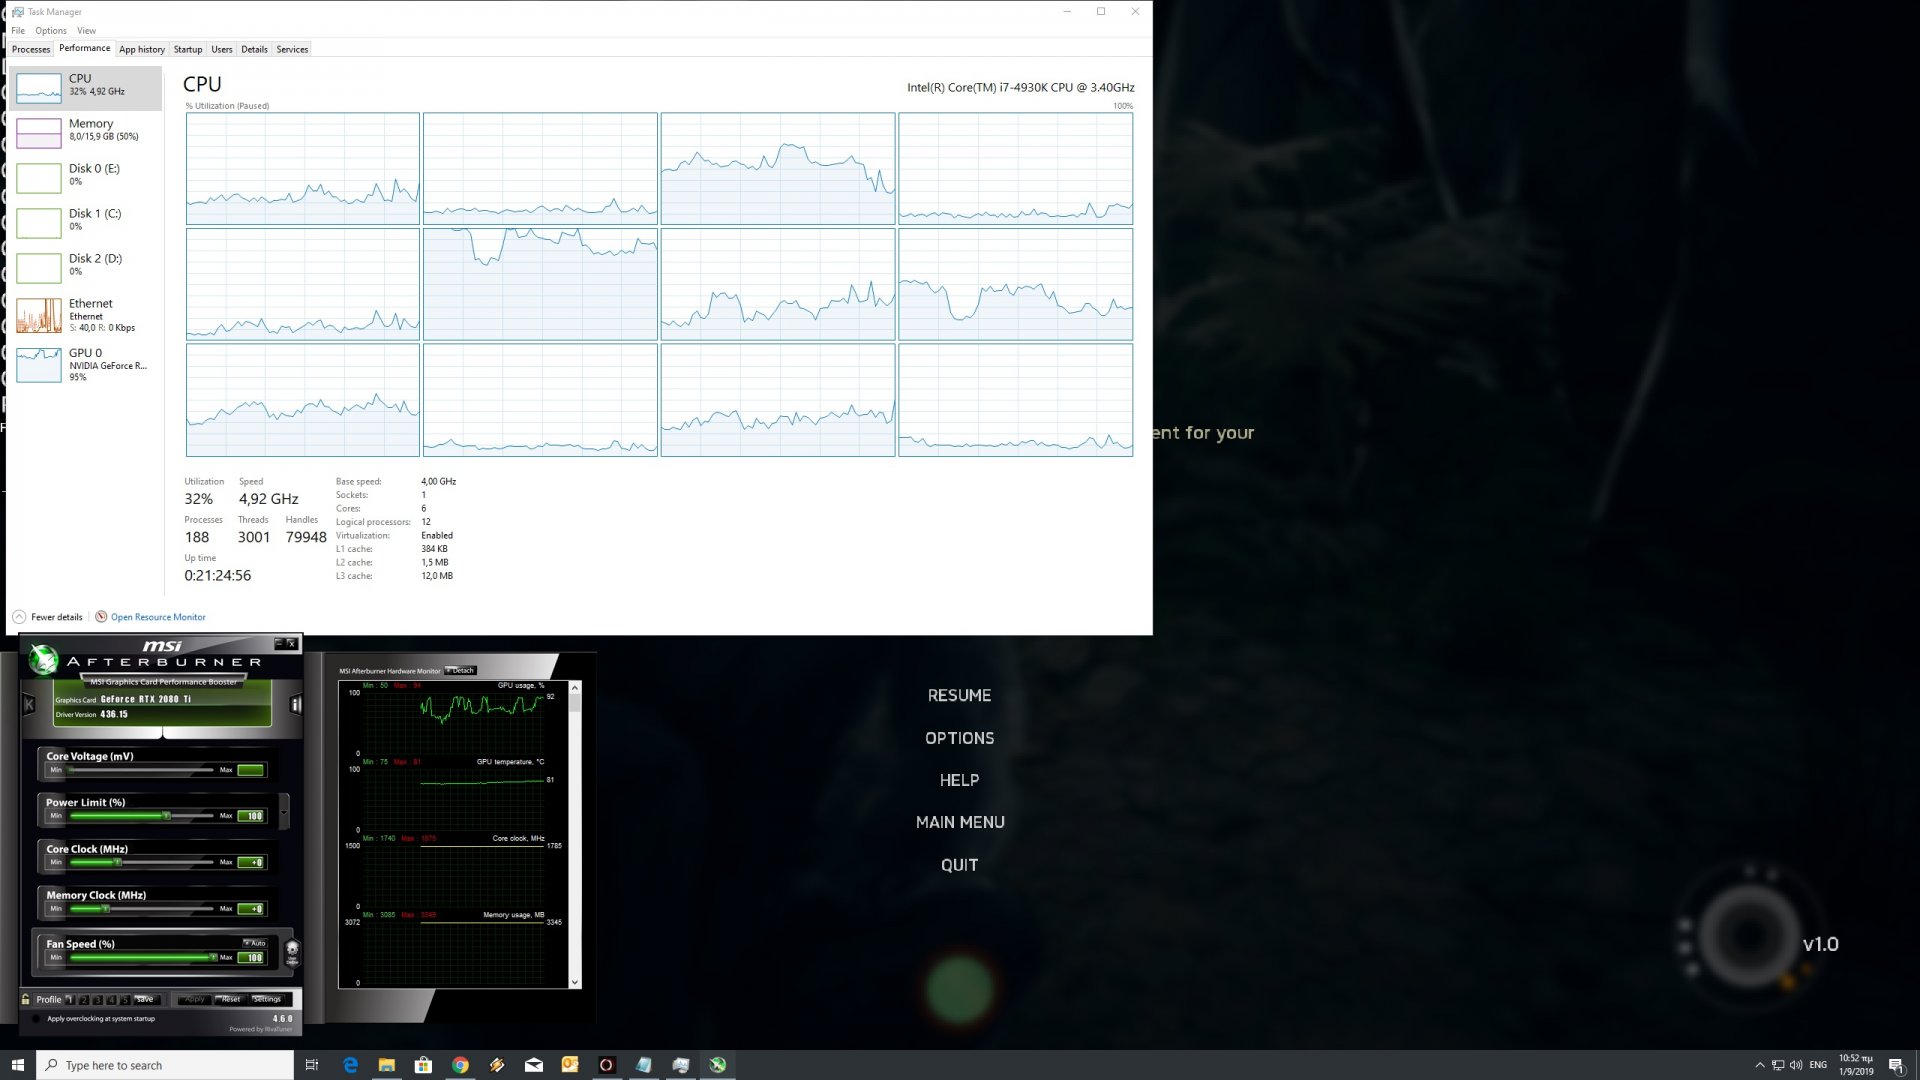
Task: Select GPU 0 in performance sidebar
Action: 85,364
